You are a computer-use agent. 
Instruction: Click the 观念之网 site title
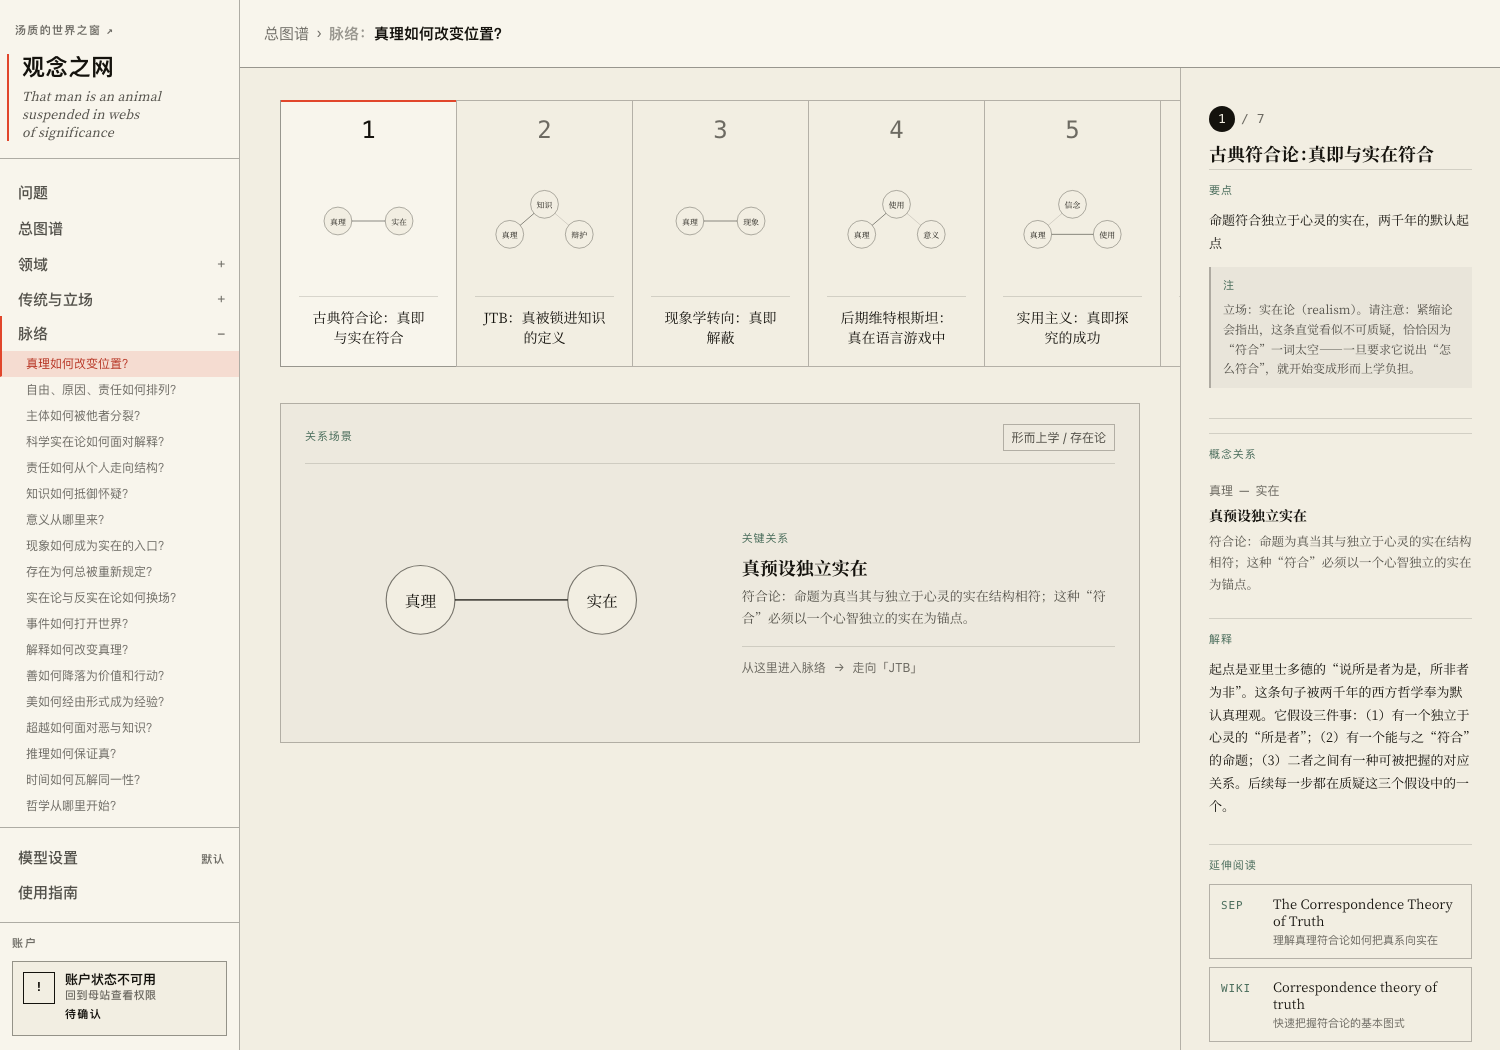68,67
